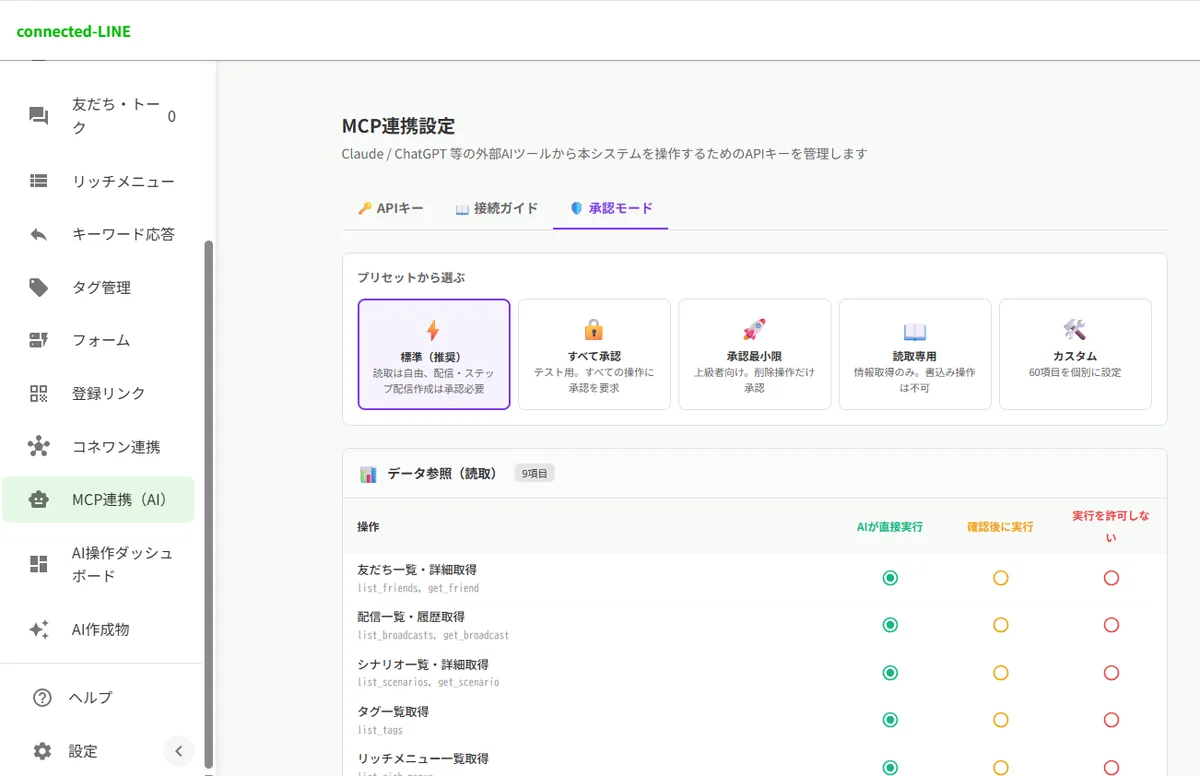This screenshot has width=1200, height=776.
Task: Open ヘルプ in the sidebar
Action: 98,698
